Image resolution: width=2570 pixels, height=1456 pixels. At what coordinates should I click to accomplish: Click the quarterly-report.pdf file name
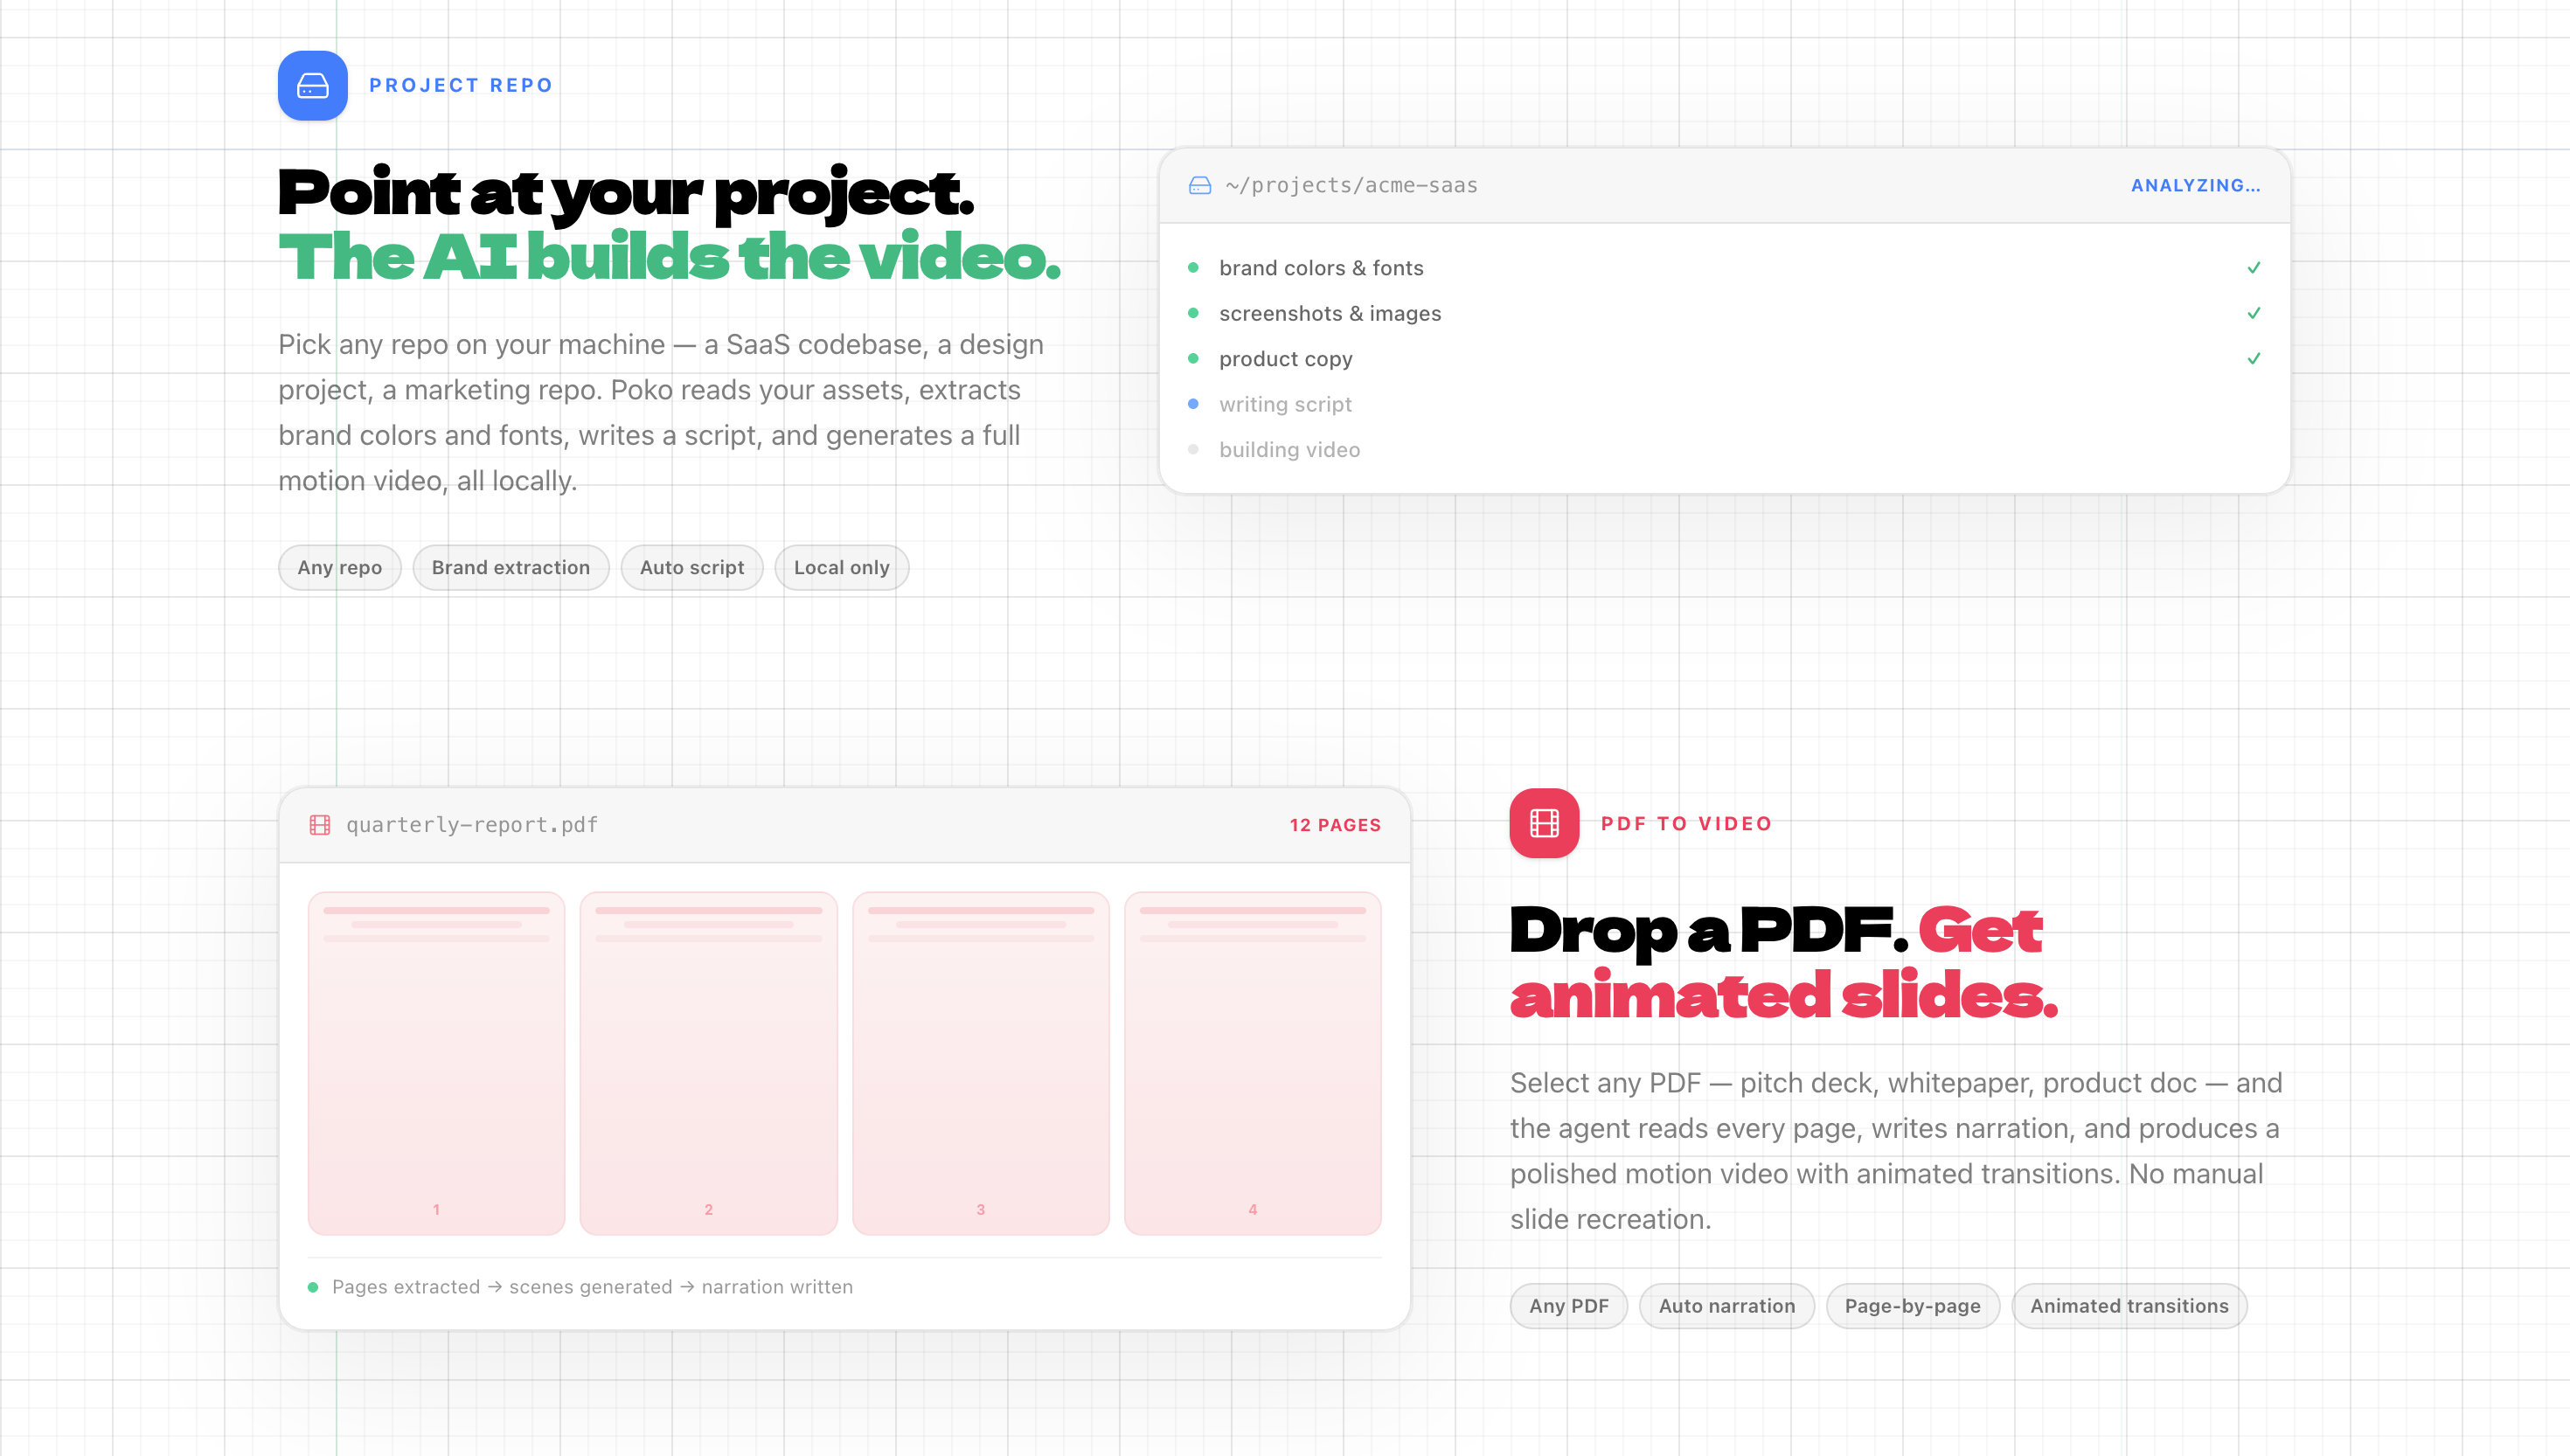pyautogui.click(x=472, y=825)
